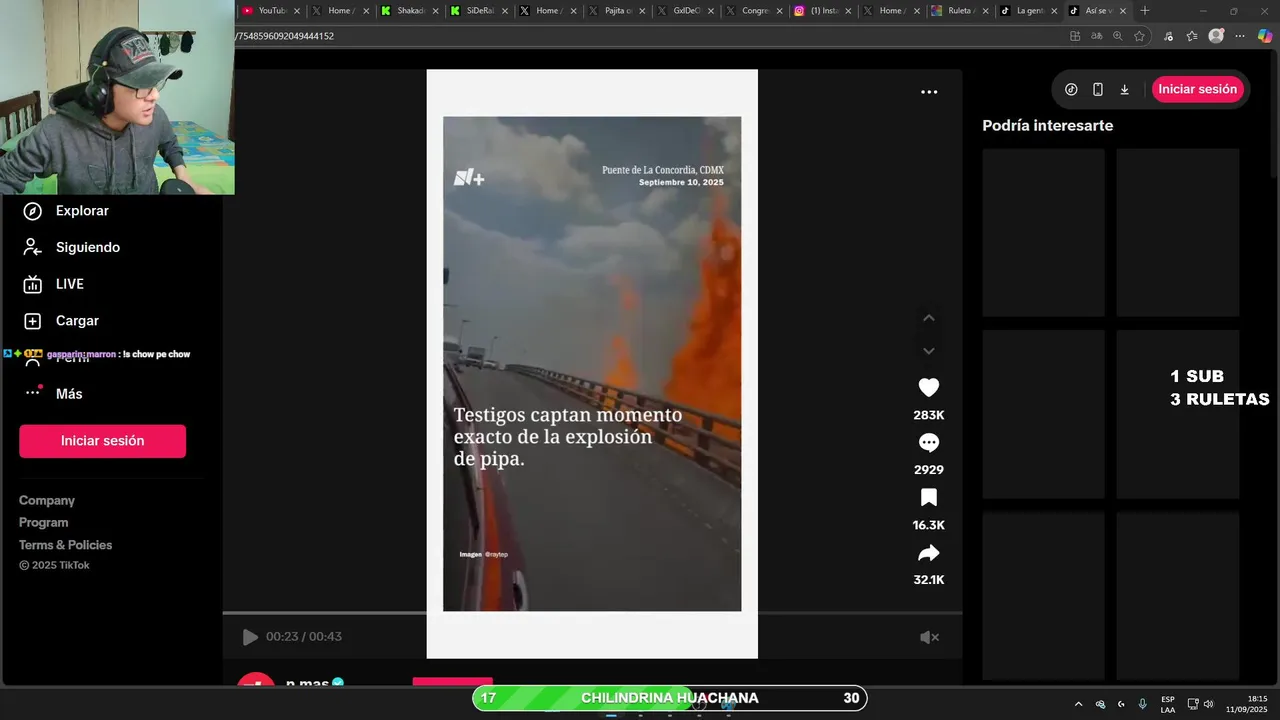
Task: Close the YouTube browser tab
Action: point(296,11)
